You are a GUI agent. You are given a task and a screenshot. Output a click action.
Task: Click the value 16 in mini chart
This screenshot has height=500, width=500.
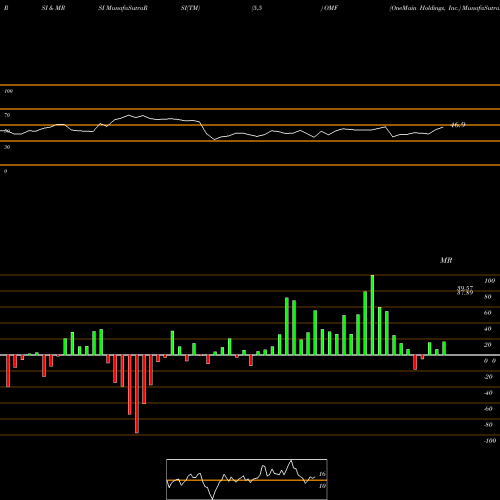[x=322, y=474]
